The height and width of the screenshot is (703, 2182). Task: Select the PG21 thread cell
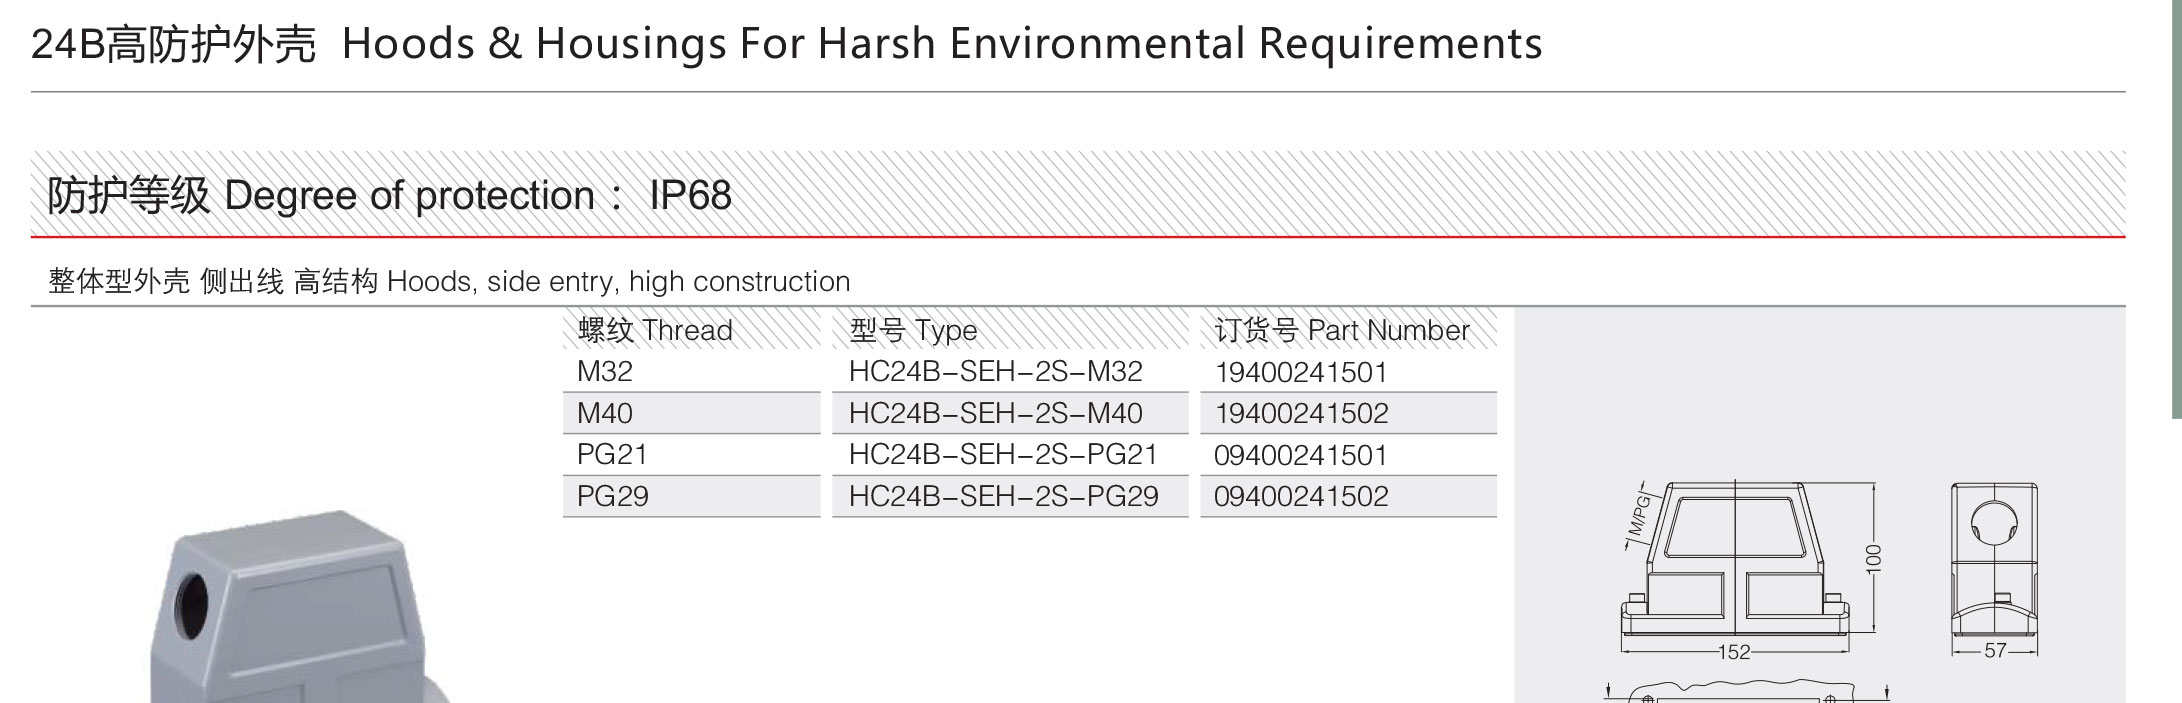(692, 455)
